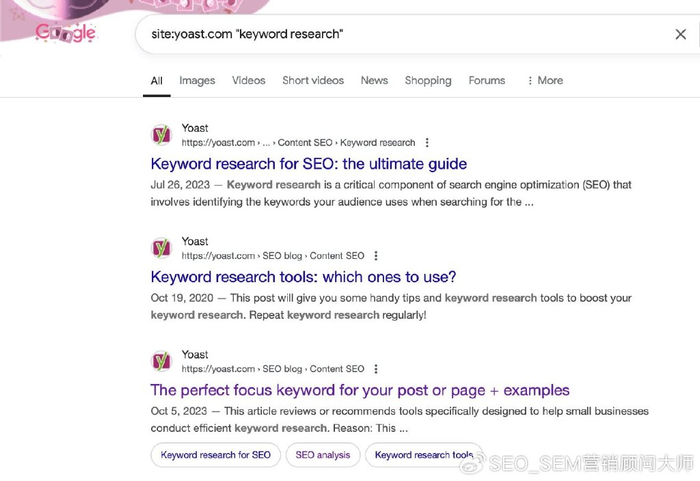Click the breadcrumb URL ending in 'Keyword research'

(298, 142)
